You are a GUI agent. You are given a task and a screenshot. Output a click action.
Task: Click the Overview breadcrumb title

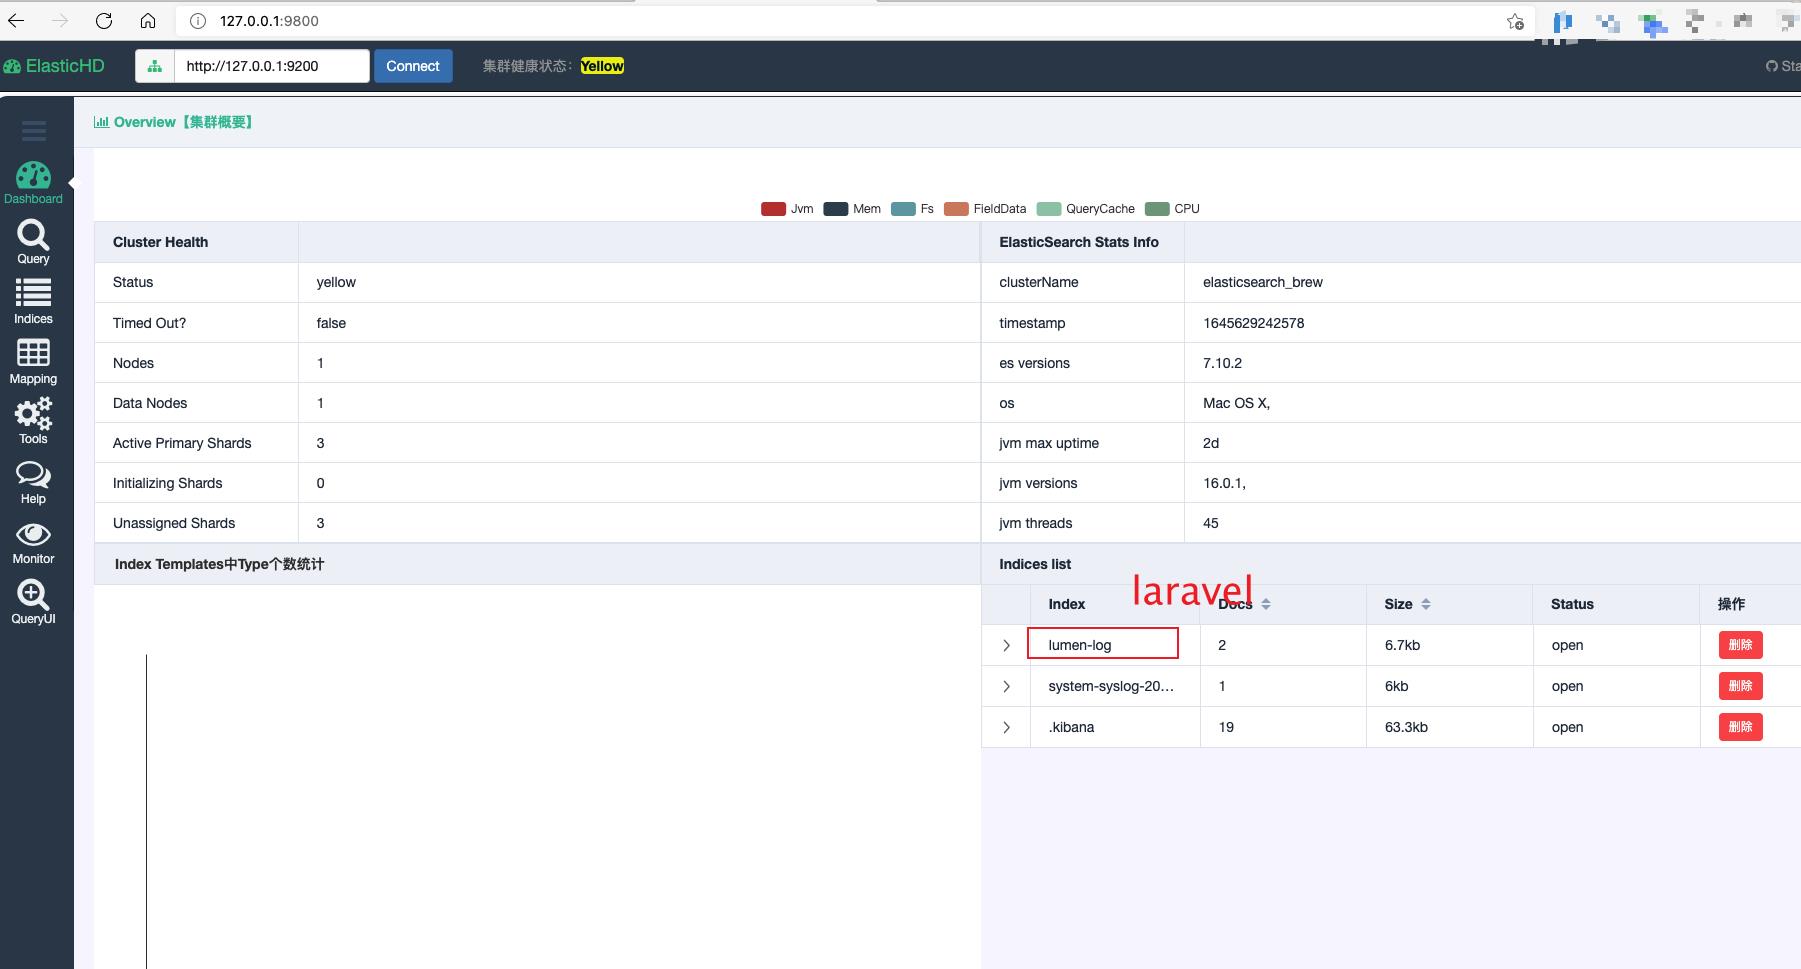pyautogui.click(x=183, y=122)
